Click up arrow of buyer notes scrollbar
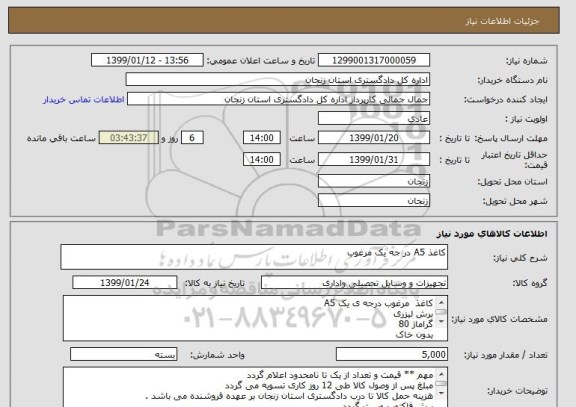The image size is (576, 407). (x=442, y=374)
